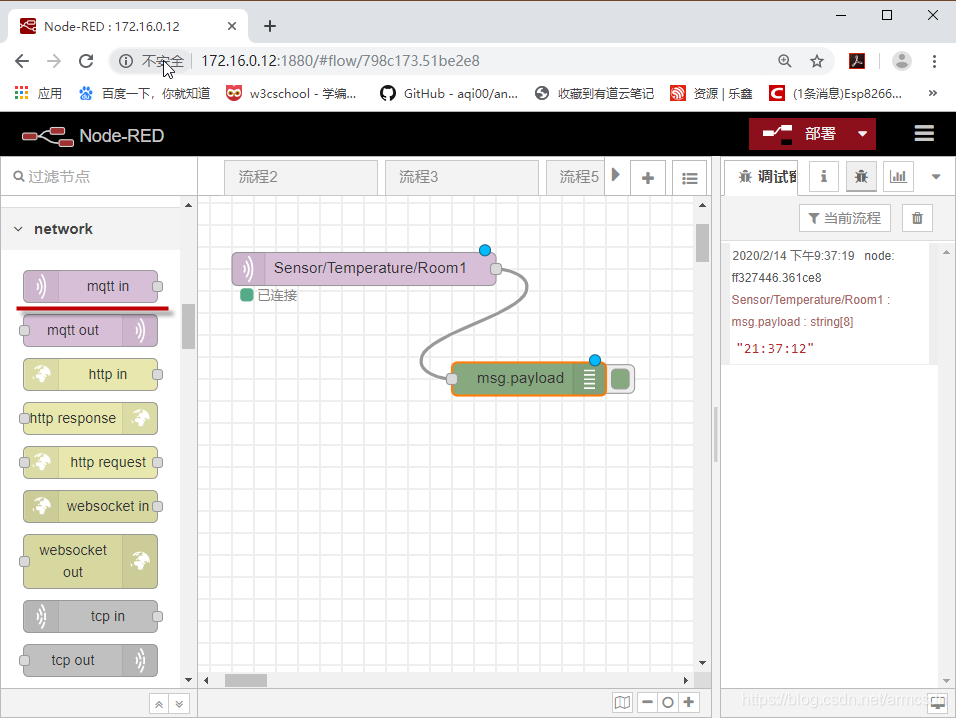Open the dashboard chart sidebar icon

pyautogui.click(x=898, y=177)
